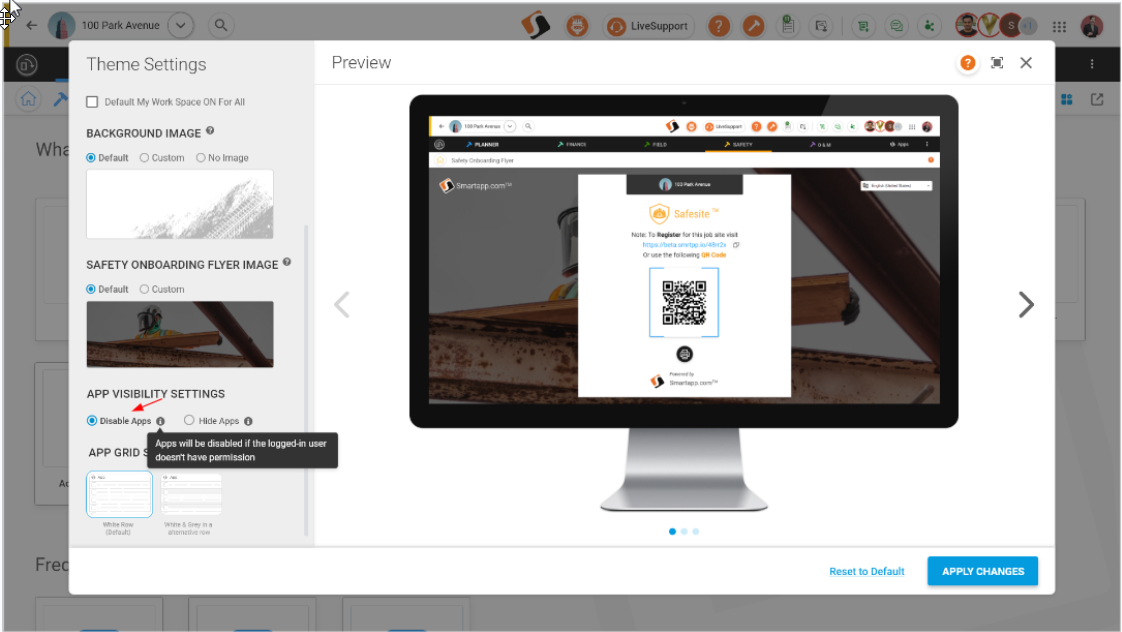Click the Preview help question icon

967,63
